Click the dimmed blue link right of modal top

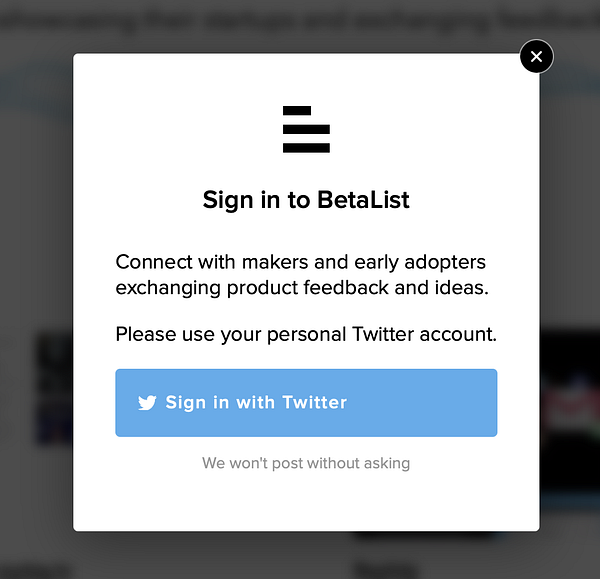[x=570, y=85]
